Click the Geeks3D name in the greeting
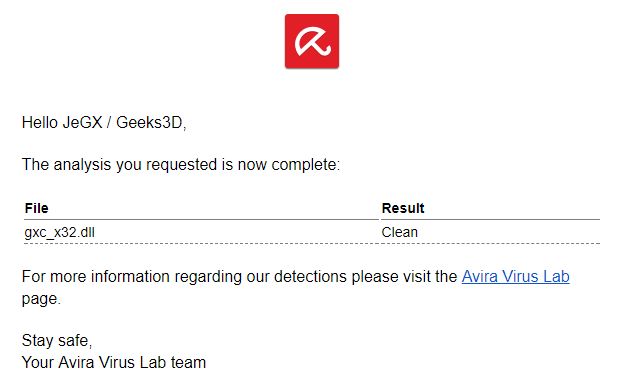This screenshot has width=625, height=379. pos(149,123)
